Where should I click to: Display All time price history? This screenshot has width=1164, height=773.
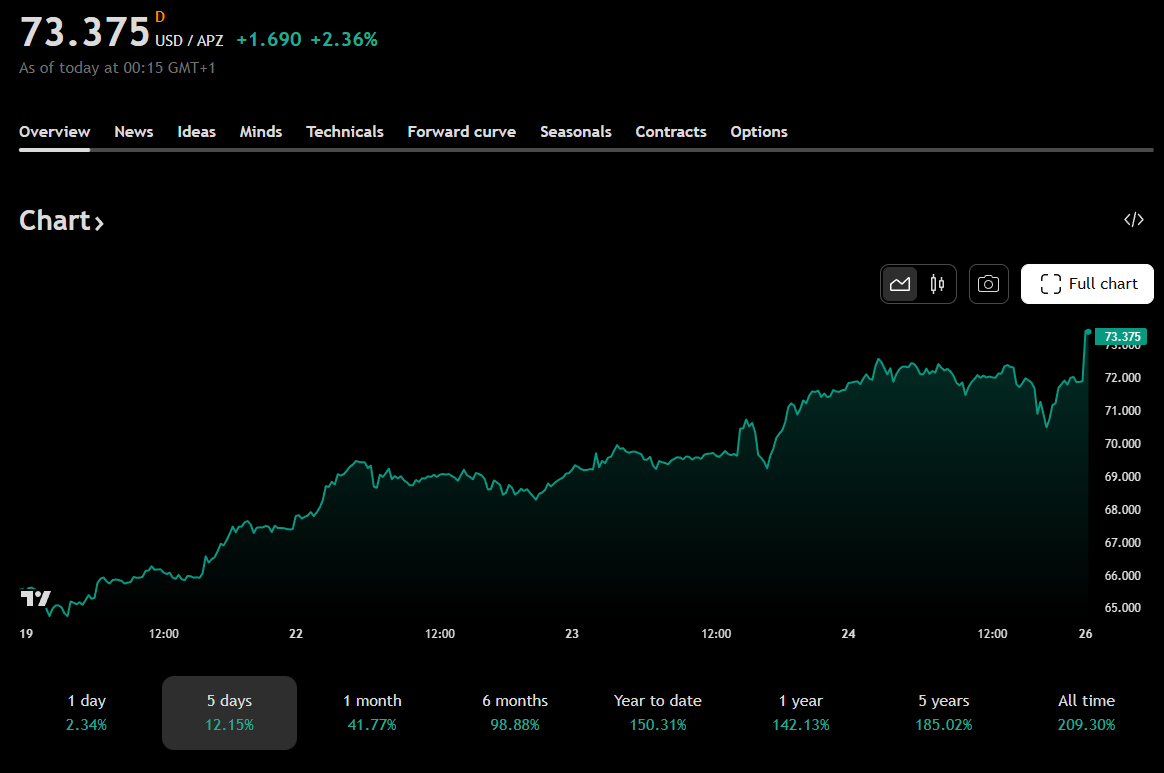pos(1086,712)
